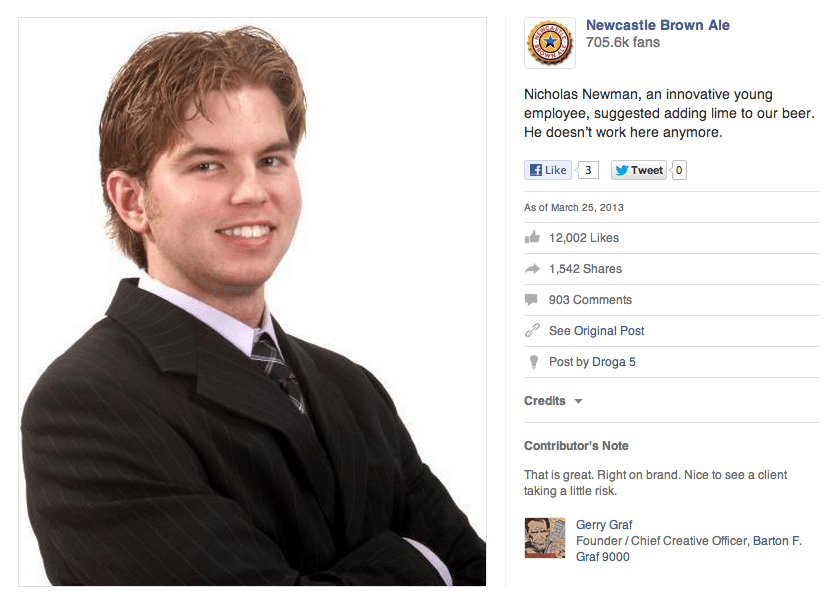Open Gerry Graf's profile link
This screenshot has height=604, width=833.
click(604, 525)
